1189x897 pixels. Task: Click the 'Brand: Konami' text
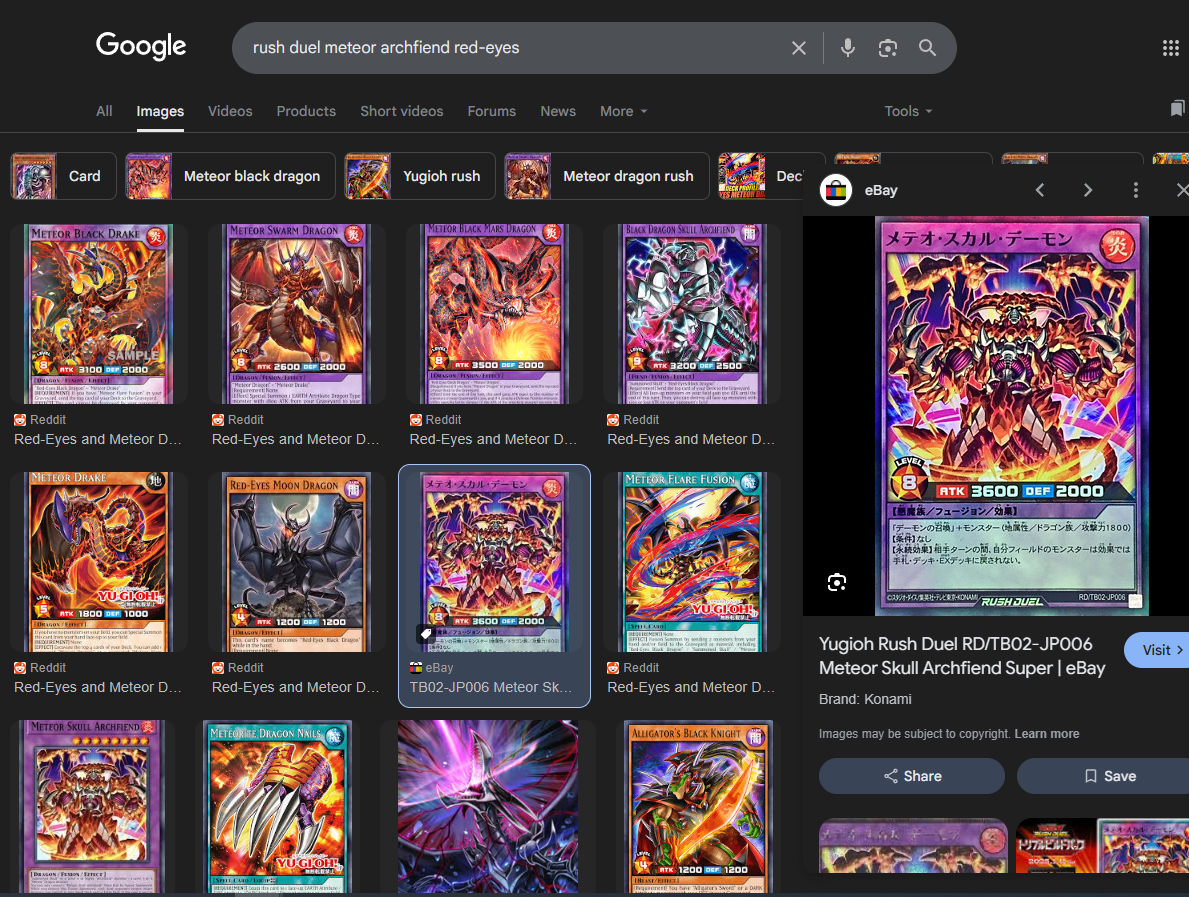(865, 699)
